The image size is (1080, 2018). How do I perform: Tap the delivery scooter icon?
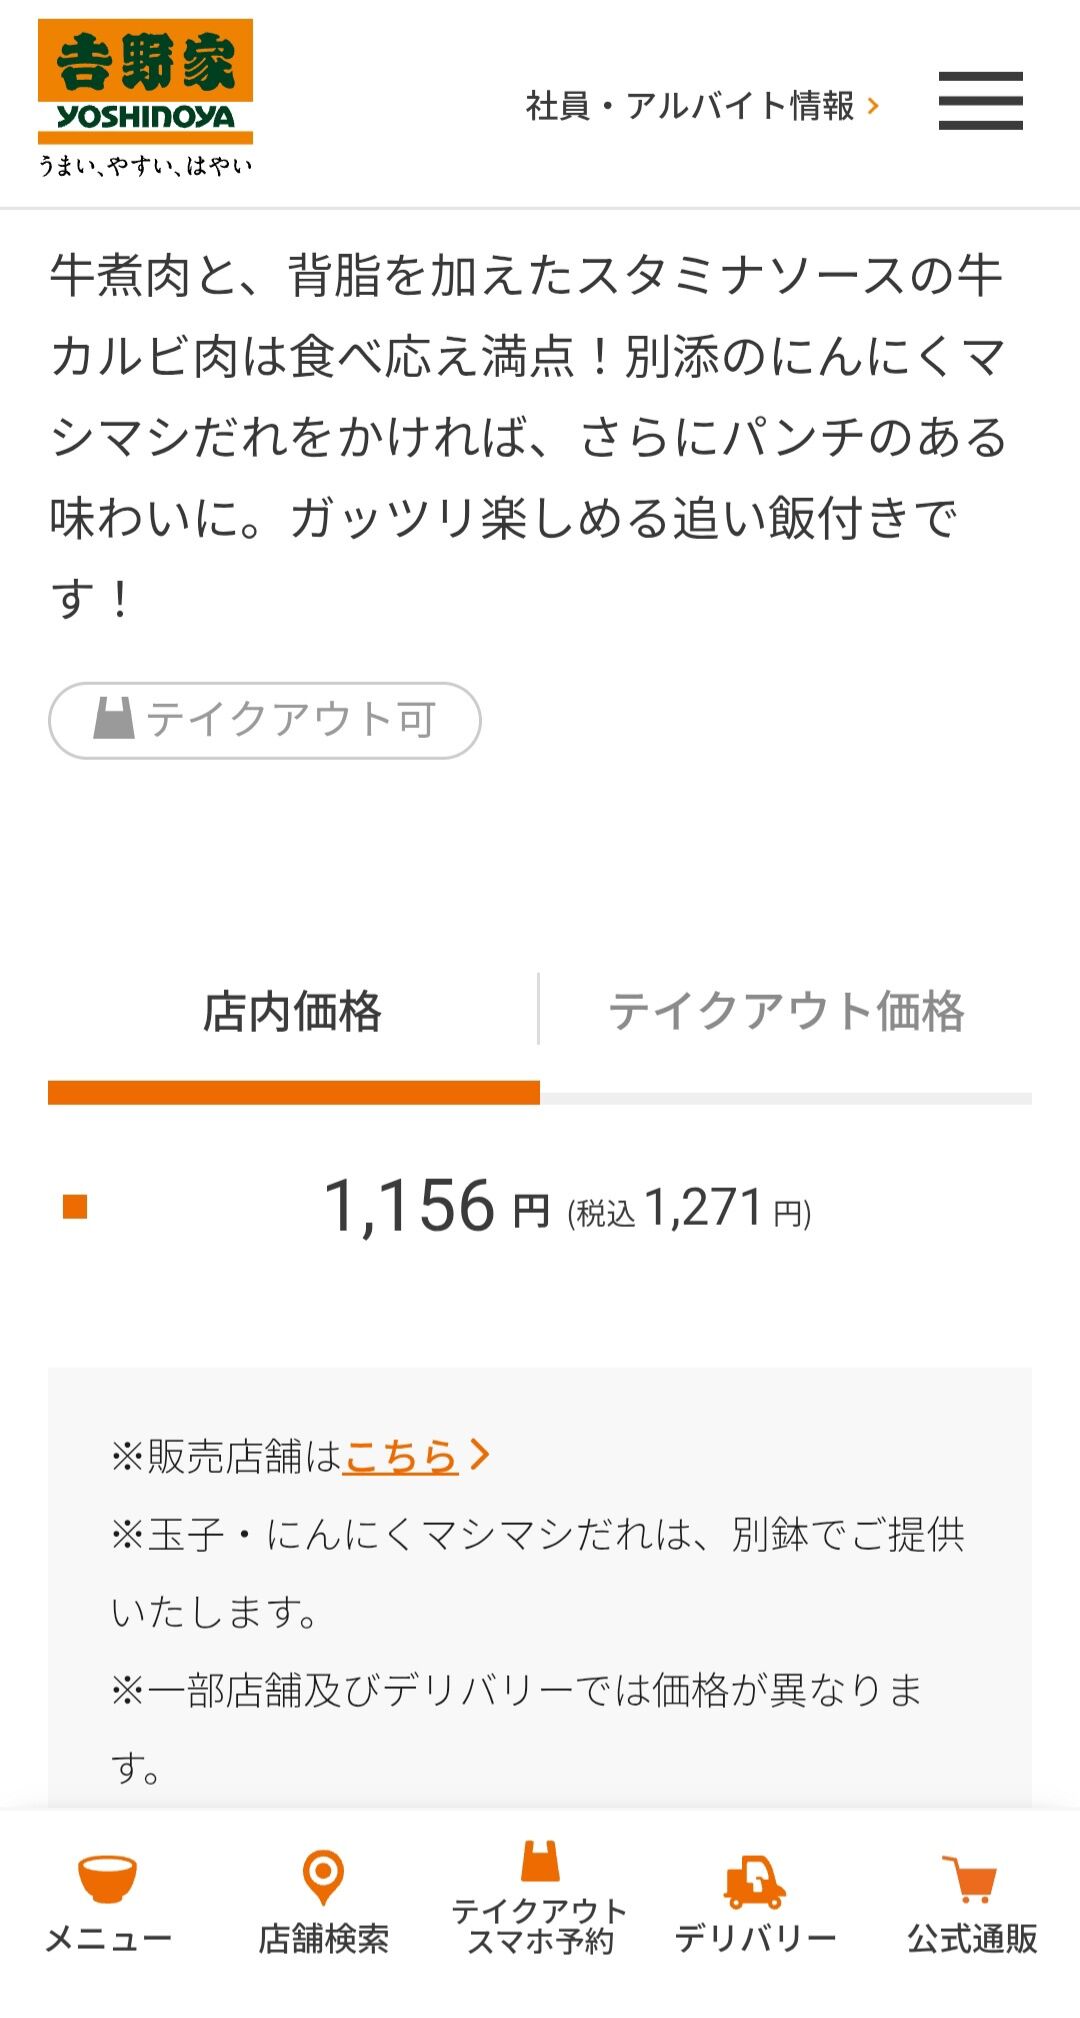(x=755, y=1881)
